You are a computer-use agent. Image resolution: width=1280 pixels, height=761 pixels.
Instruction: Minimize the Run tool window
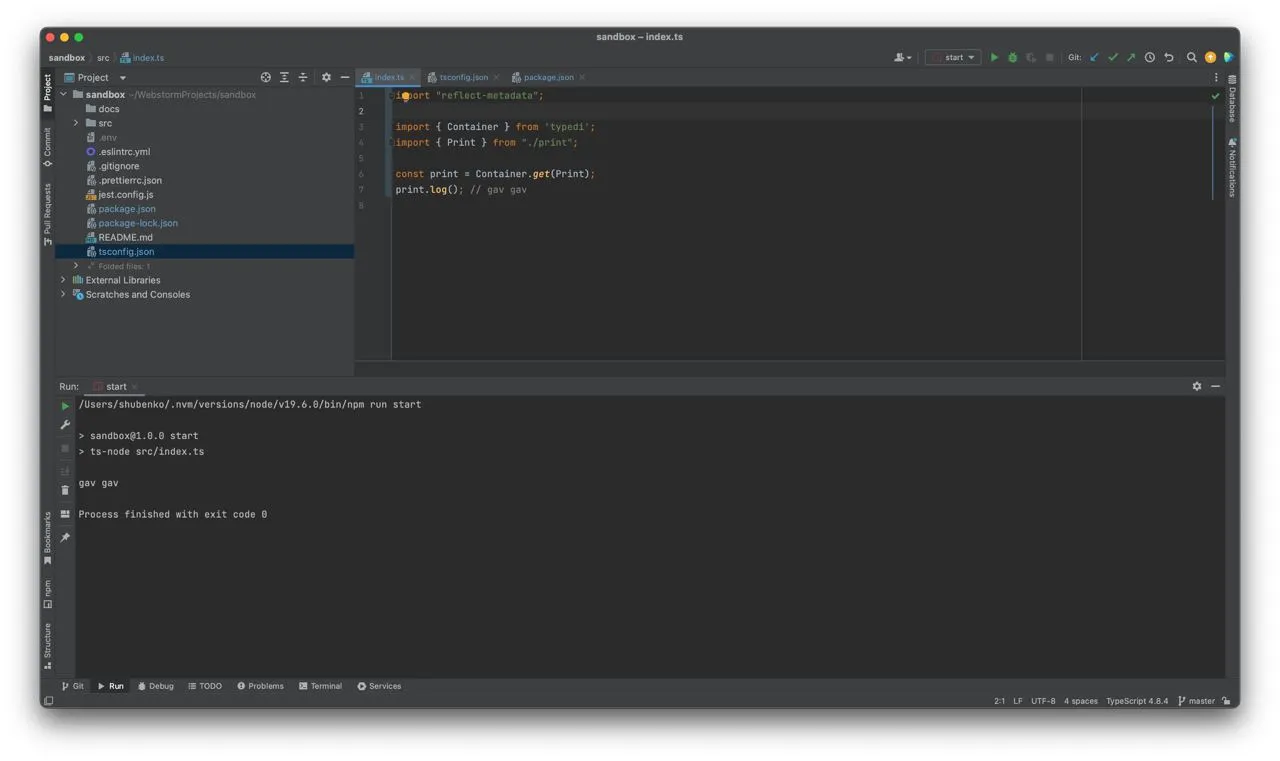[1216, 386]
